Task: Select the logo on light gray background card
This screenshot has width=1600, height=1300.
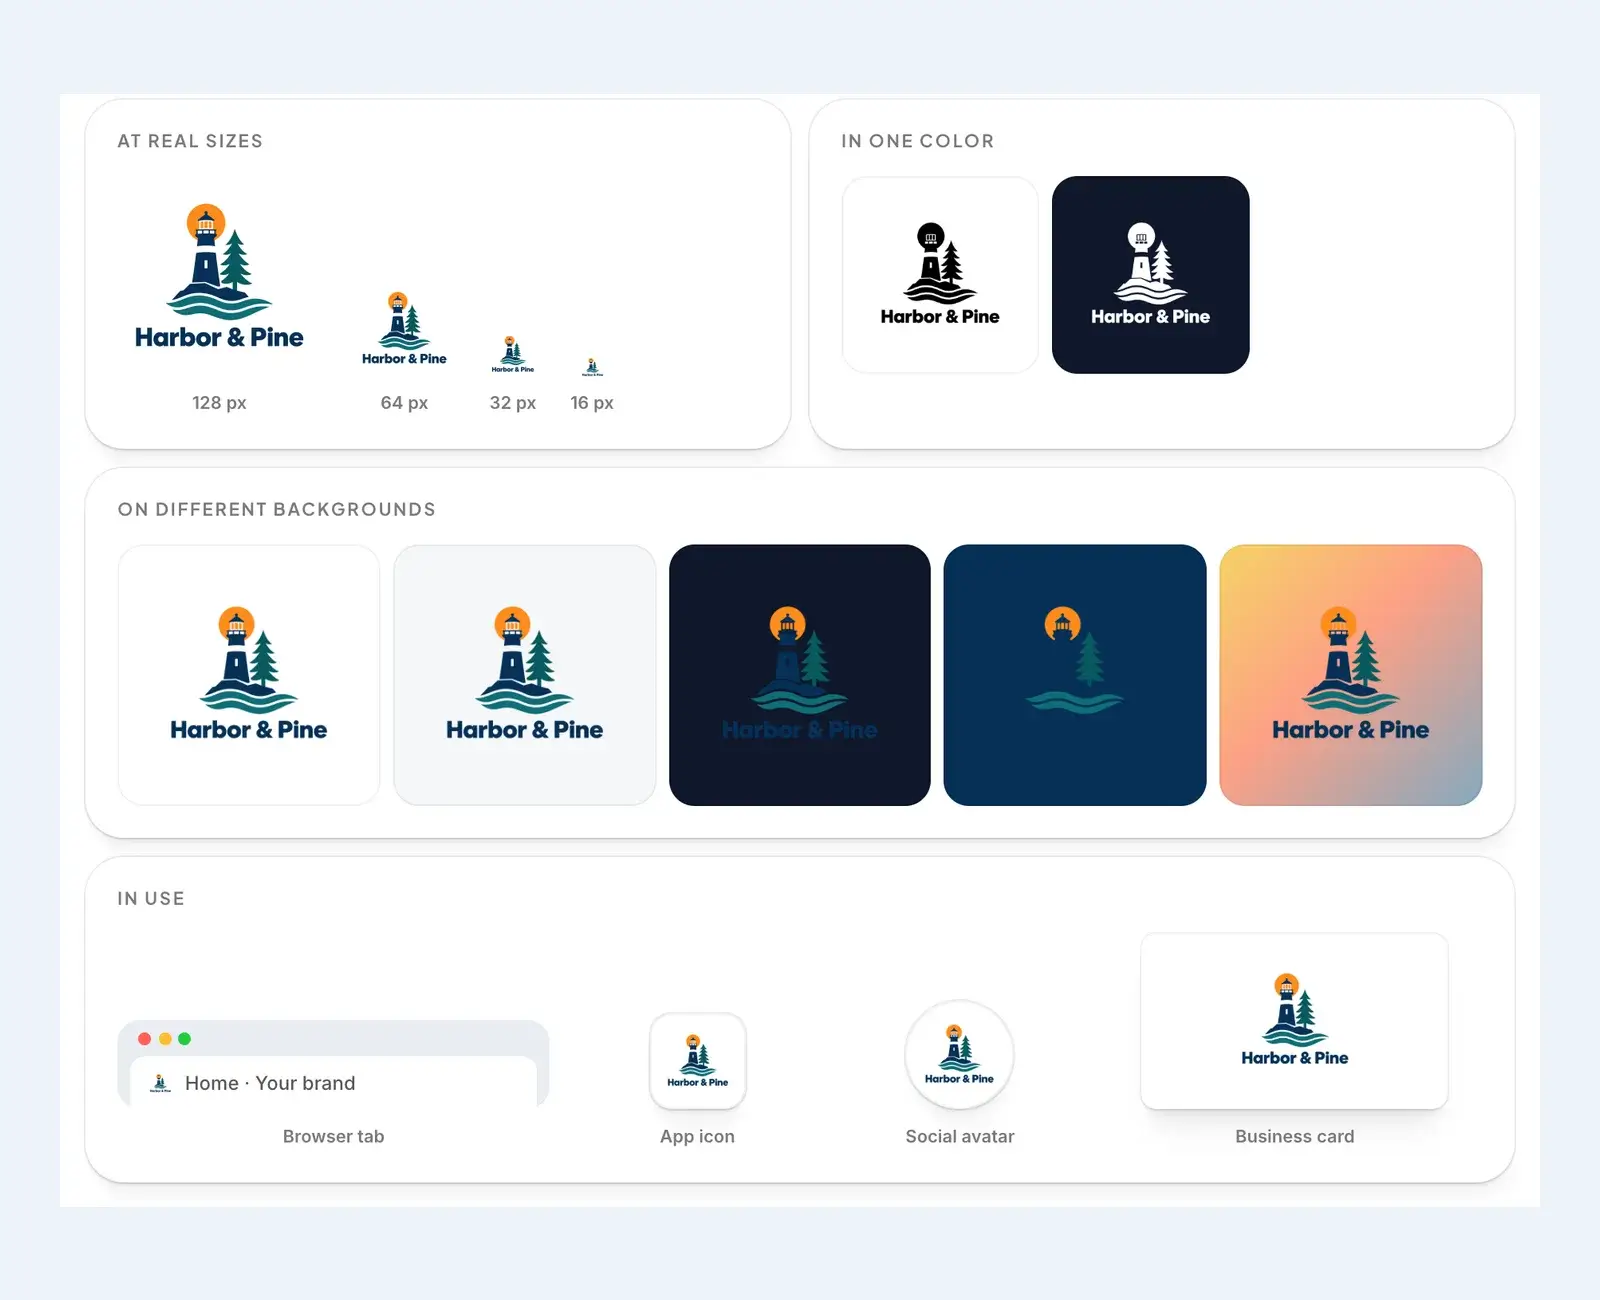Action: click(525, 675)
